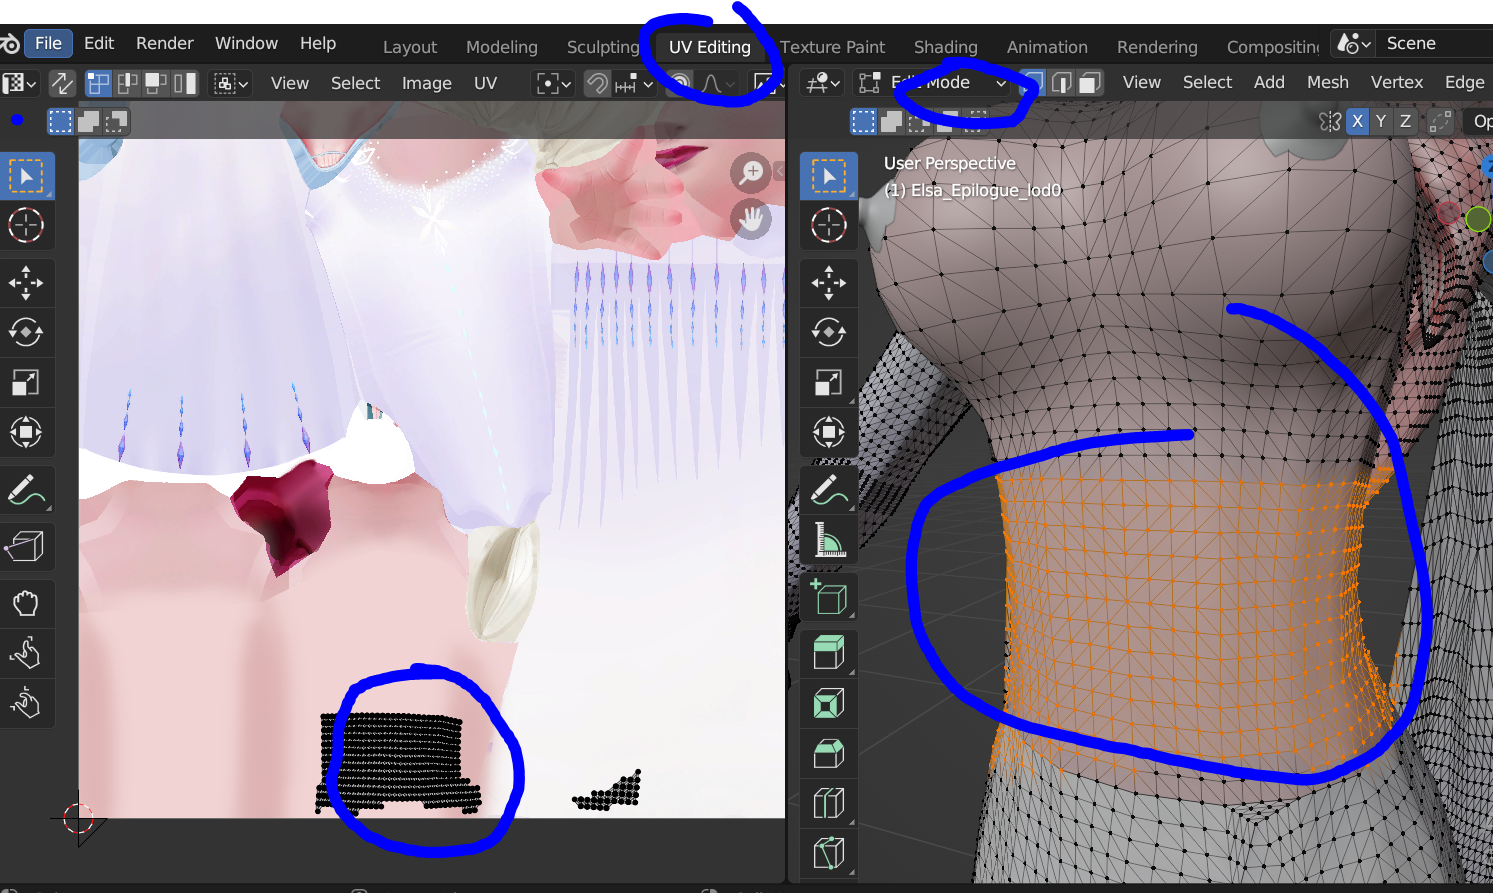The image size is (1493, 893).
Task: Toggle Y axis mirror
Action: [x=1381, y=121]
